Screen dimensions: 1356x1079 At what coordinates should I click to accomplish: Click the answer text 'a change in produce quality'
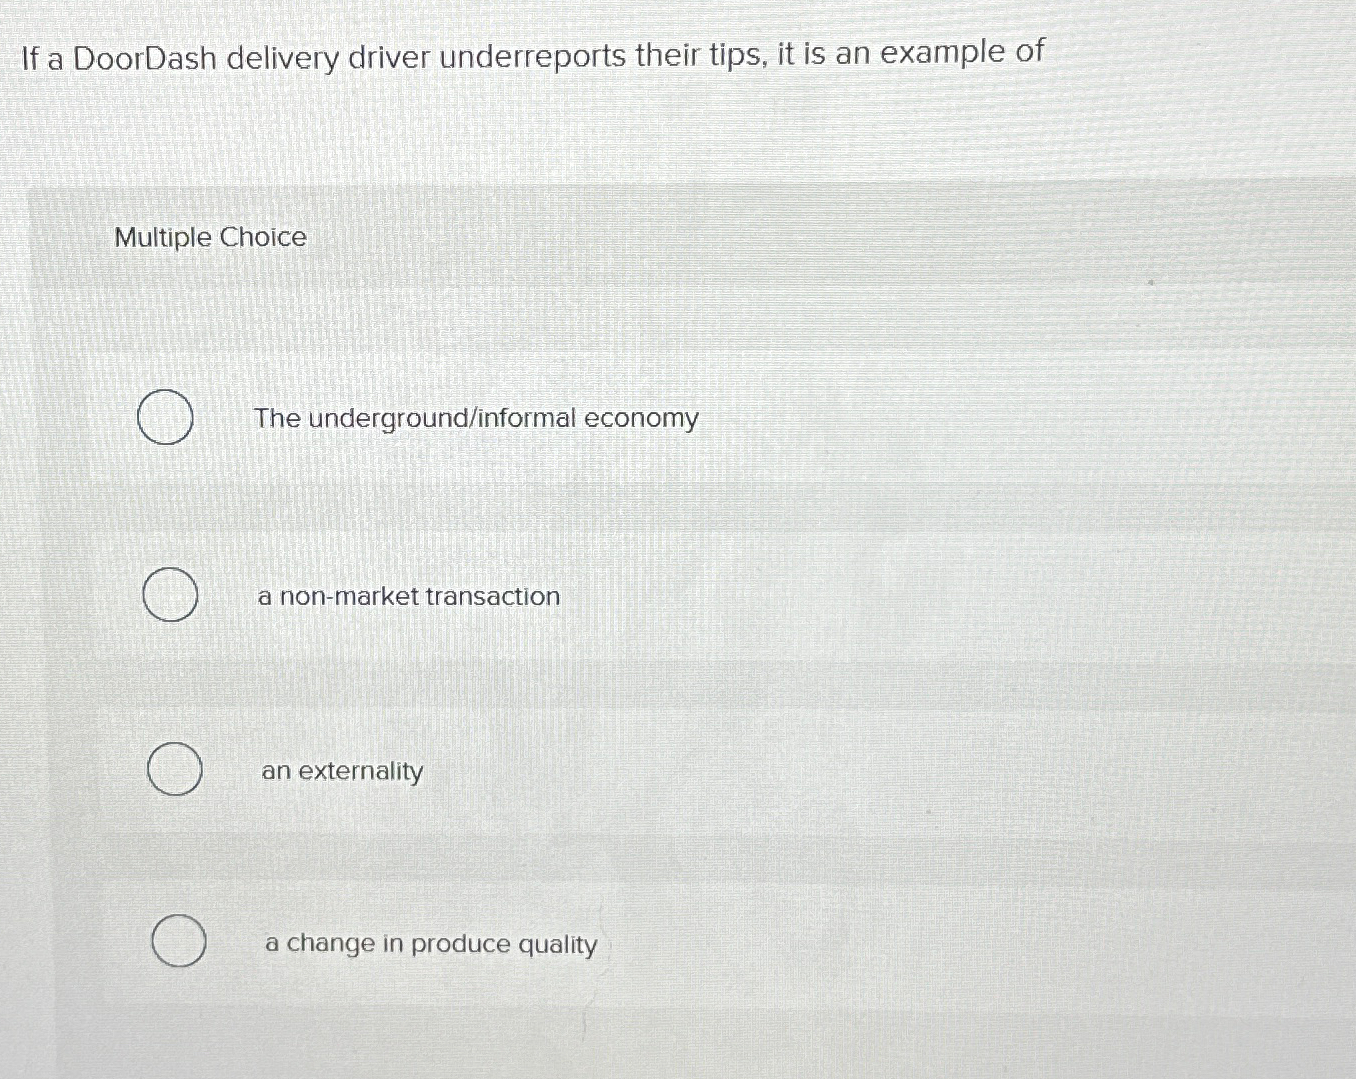point(430,944)
